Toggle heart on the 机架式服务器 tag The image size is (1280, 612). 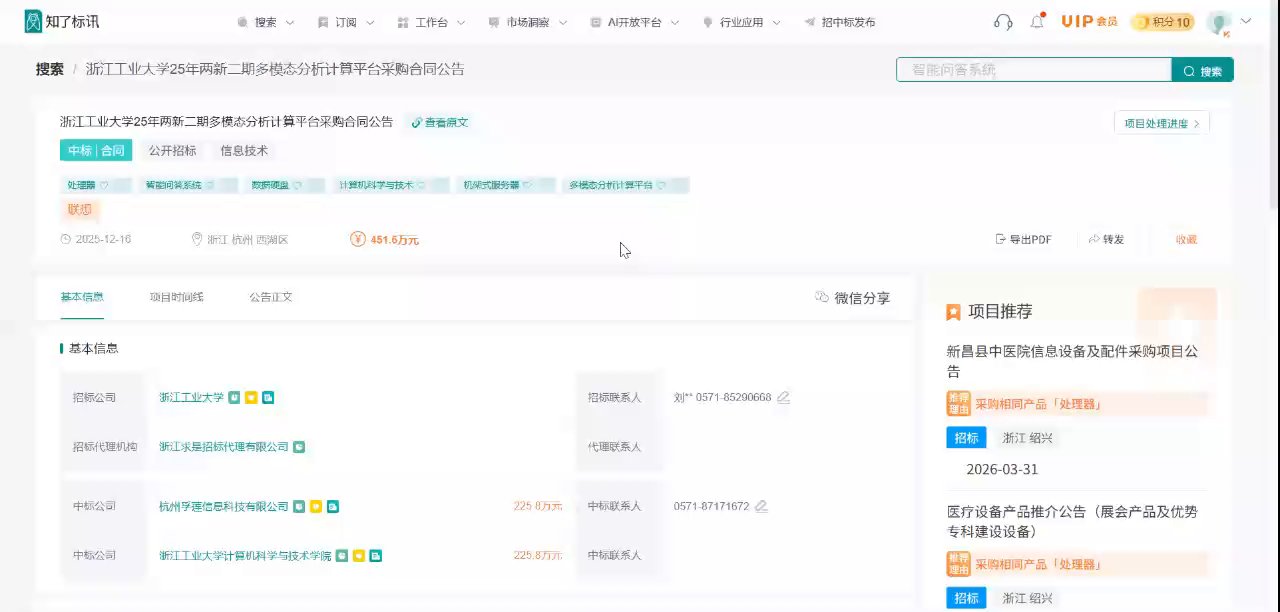coord(527,185)
